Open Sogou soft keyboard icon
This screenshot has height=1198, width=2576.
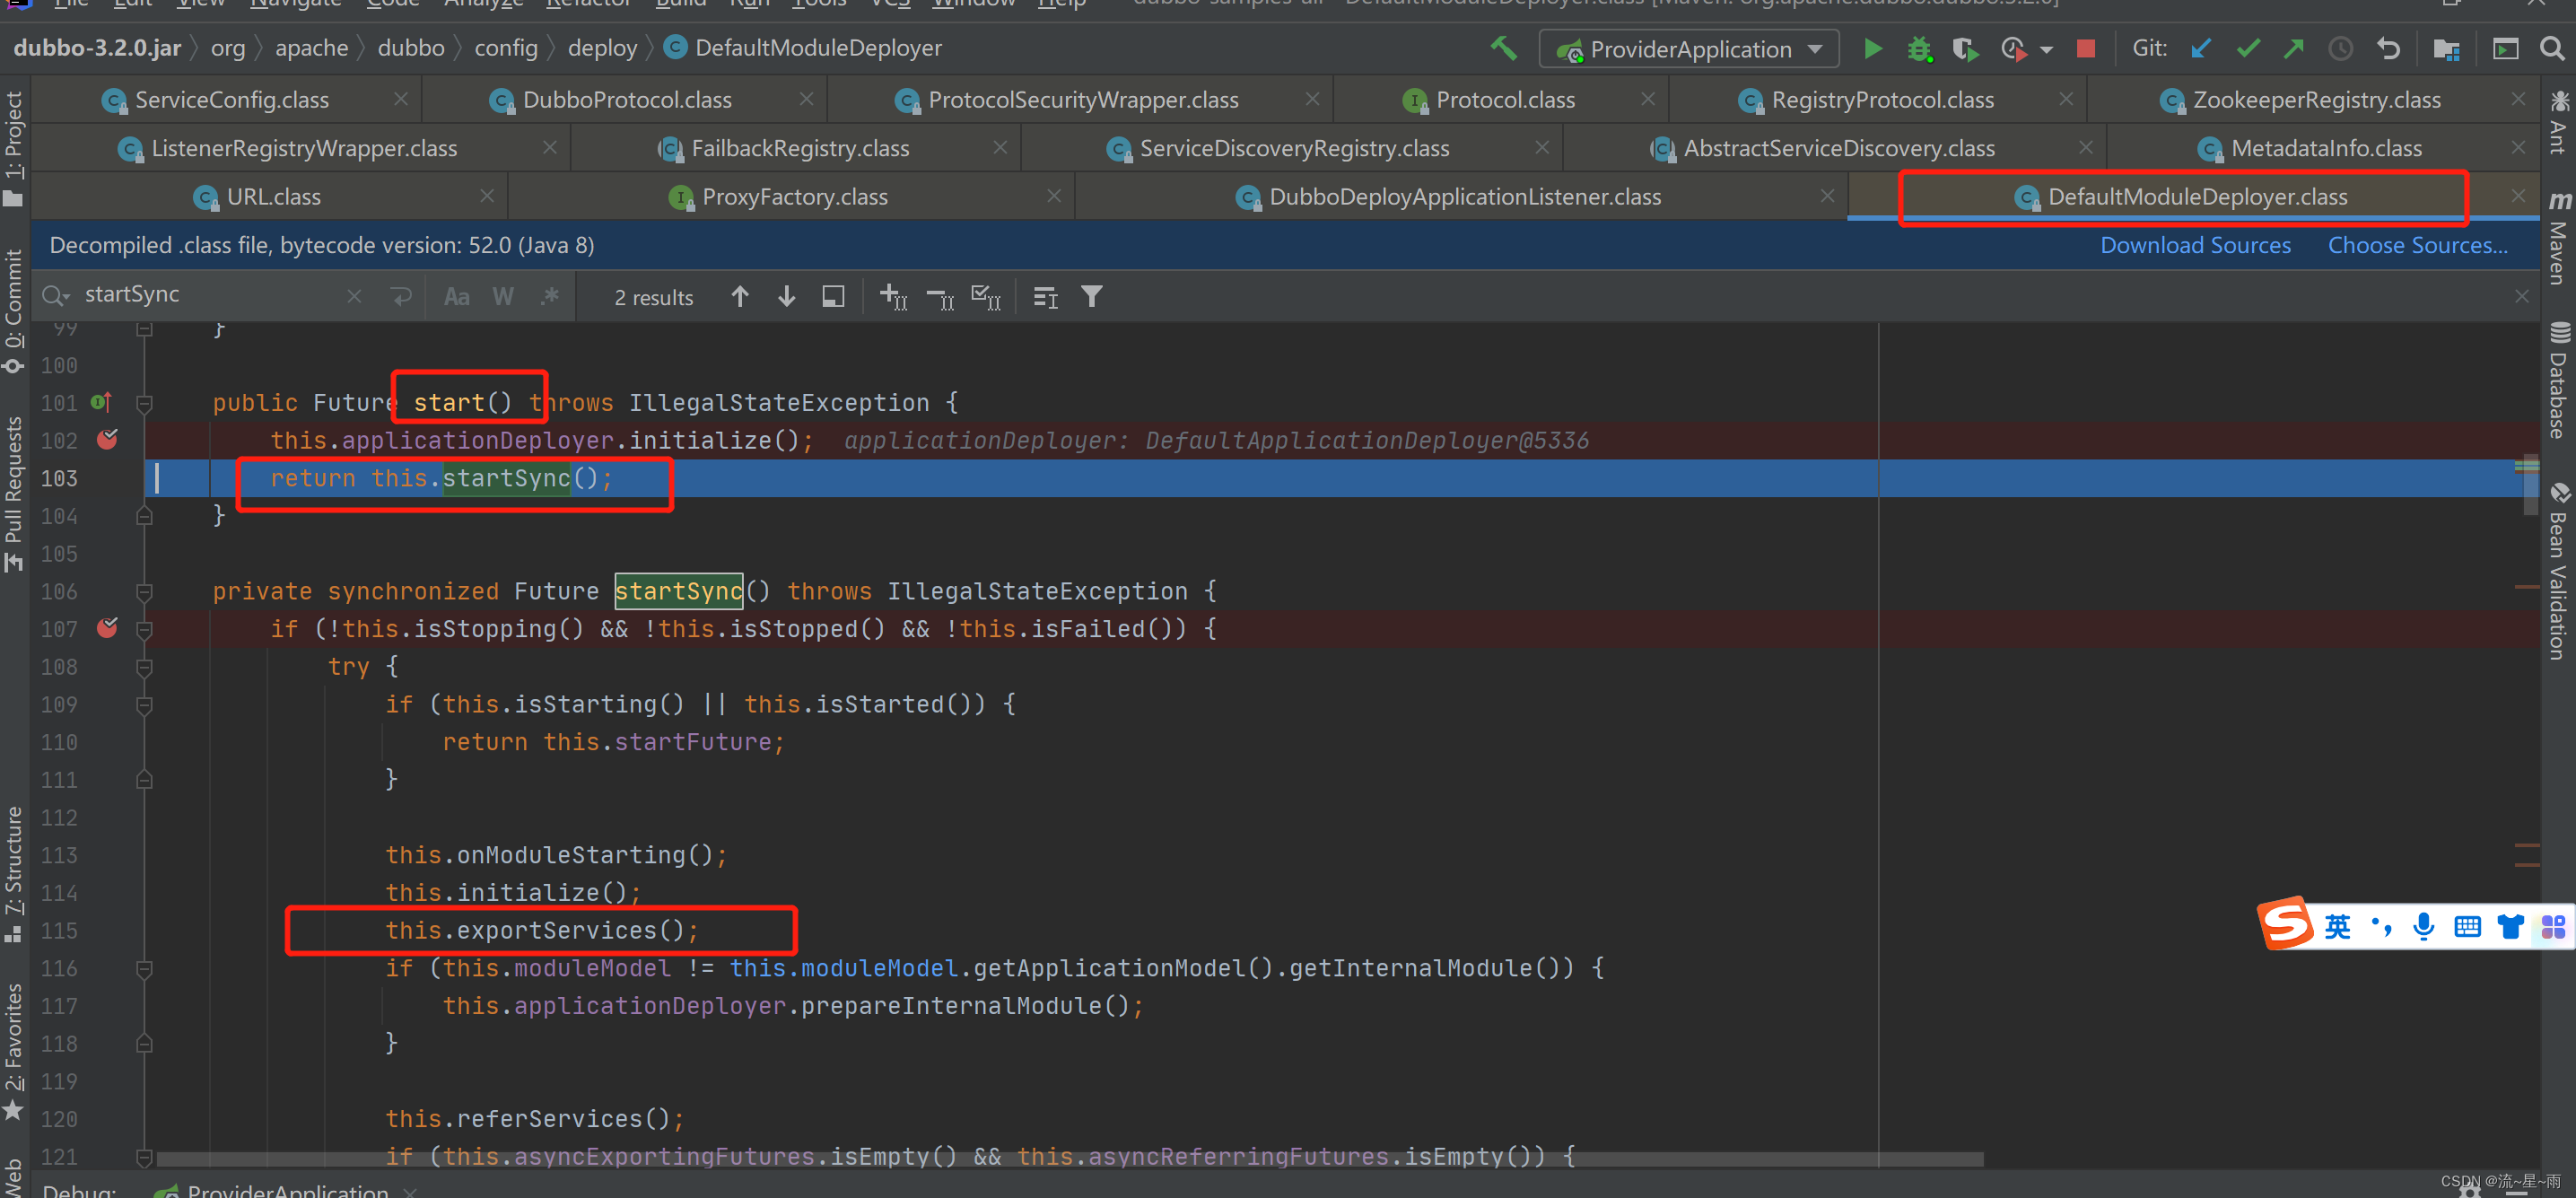(2467, 927)
